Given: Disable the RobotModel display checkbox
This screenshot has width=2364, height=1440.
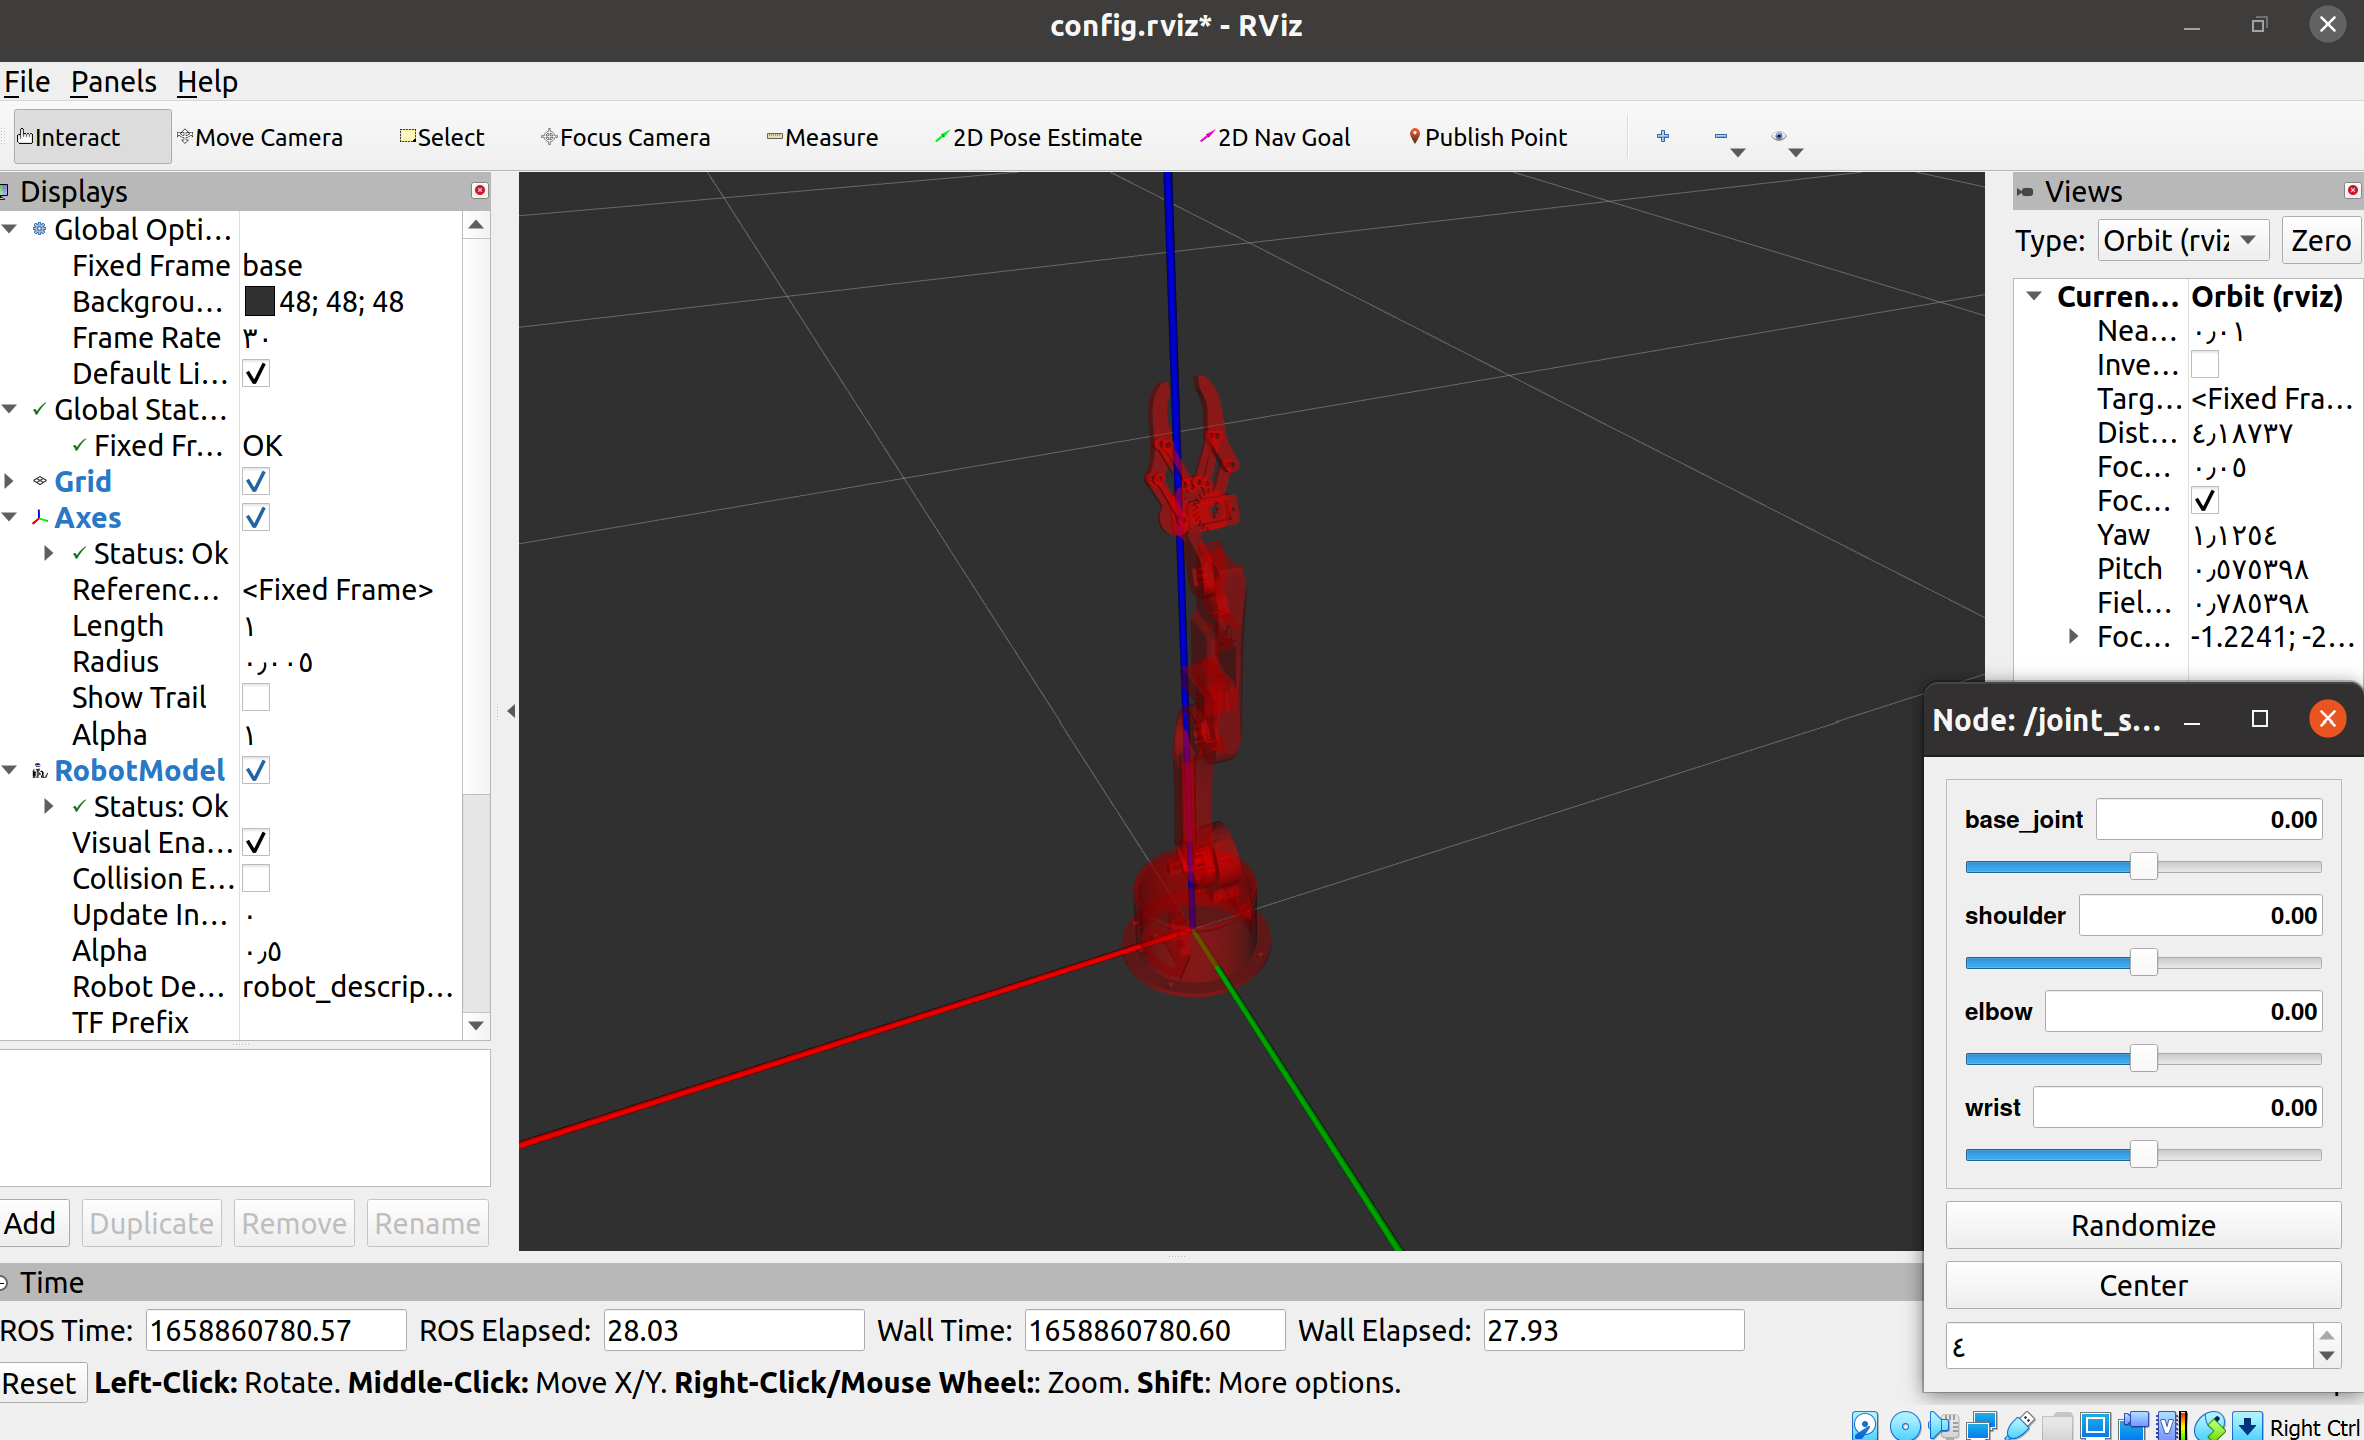Looking at the screenshot, I should pos(256,770).
